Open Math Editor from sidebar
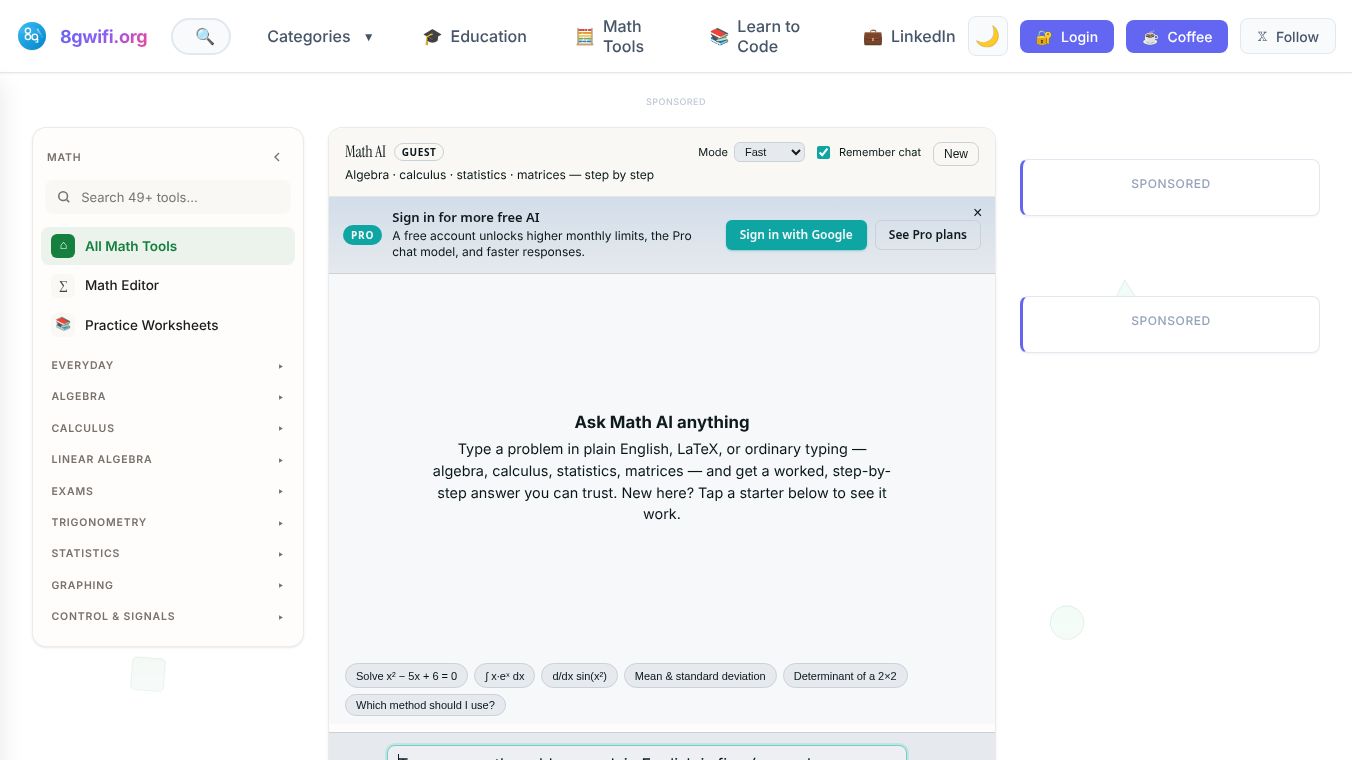Screen dimensions: 1352x760 (x=168, y=285)
